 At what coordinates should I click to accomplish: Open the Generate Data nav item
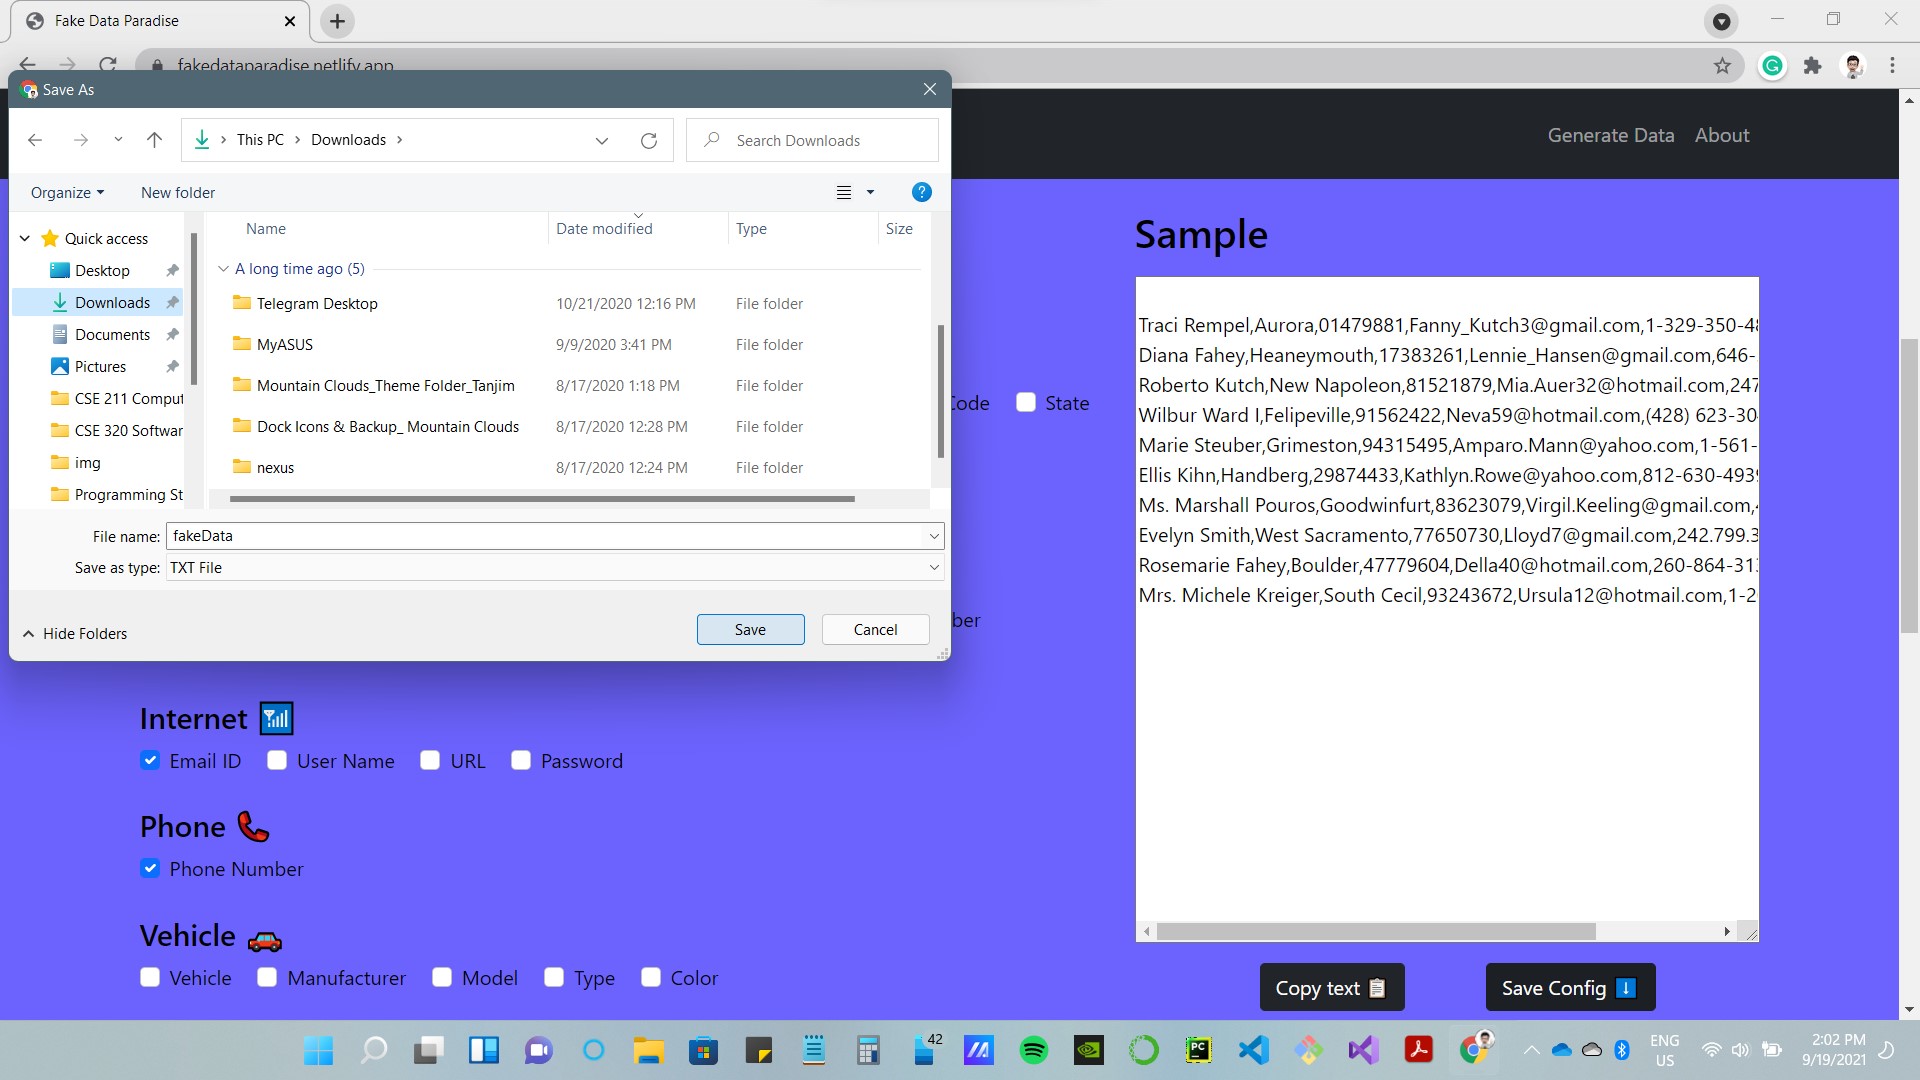click(1610, 135)
